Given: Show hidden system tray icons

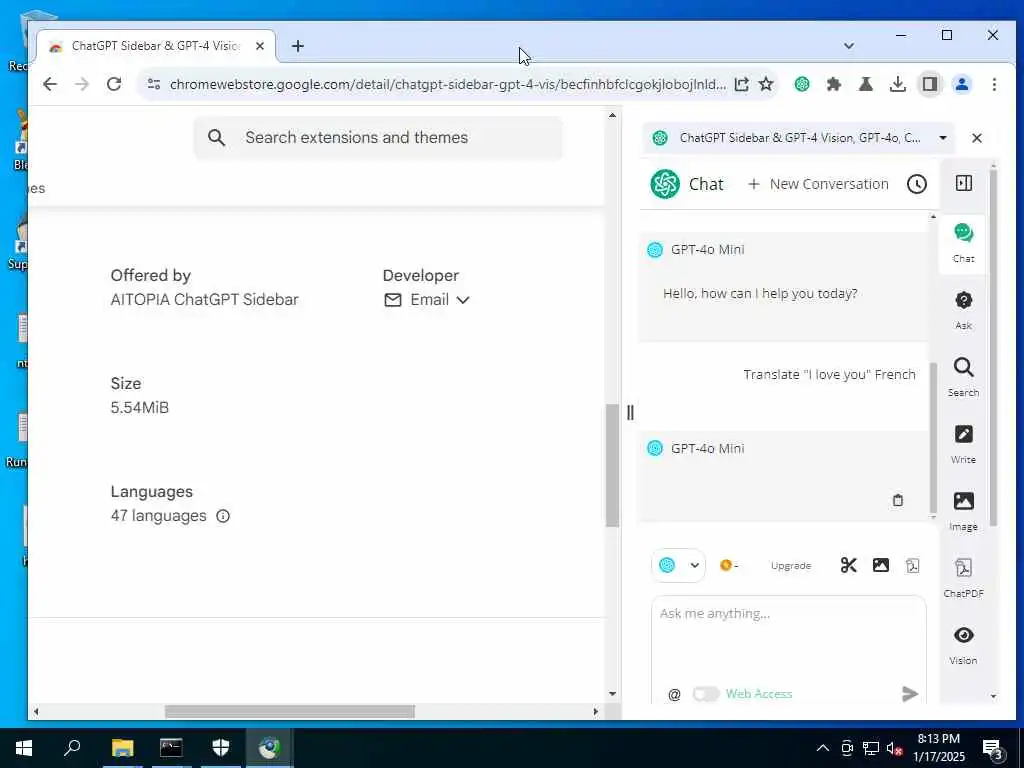Looking at the screenshot, I should pos(823,748).
